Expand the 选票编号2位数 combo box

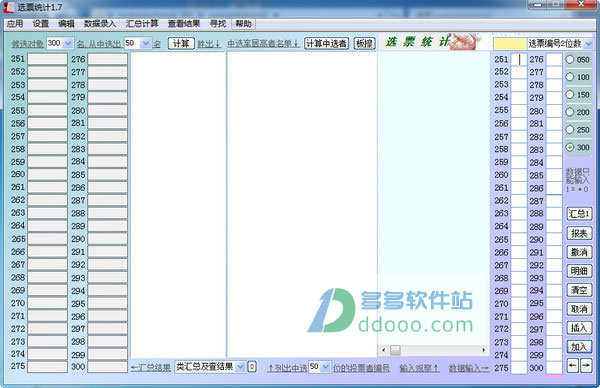[589, 44]
